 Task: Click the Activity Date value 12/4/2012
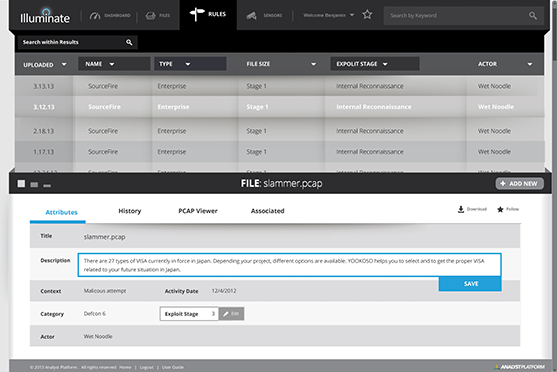pos(224,291)
